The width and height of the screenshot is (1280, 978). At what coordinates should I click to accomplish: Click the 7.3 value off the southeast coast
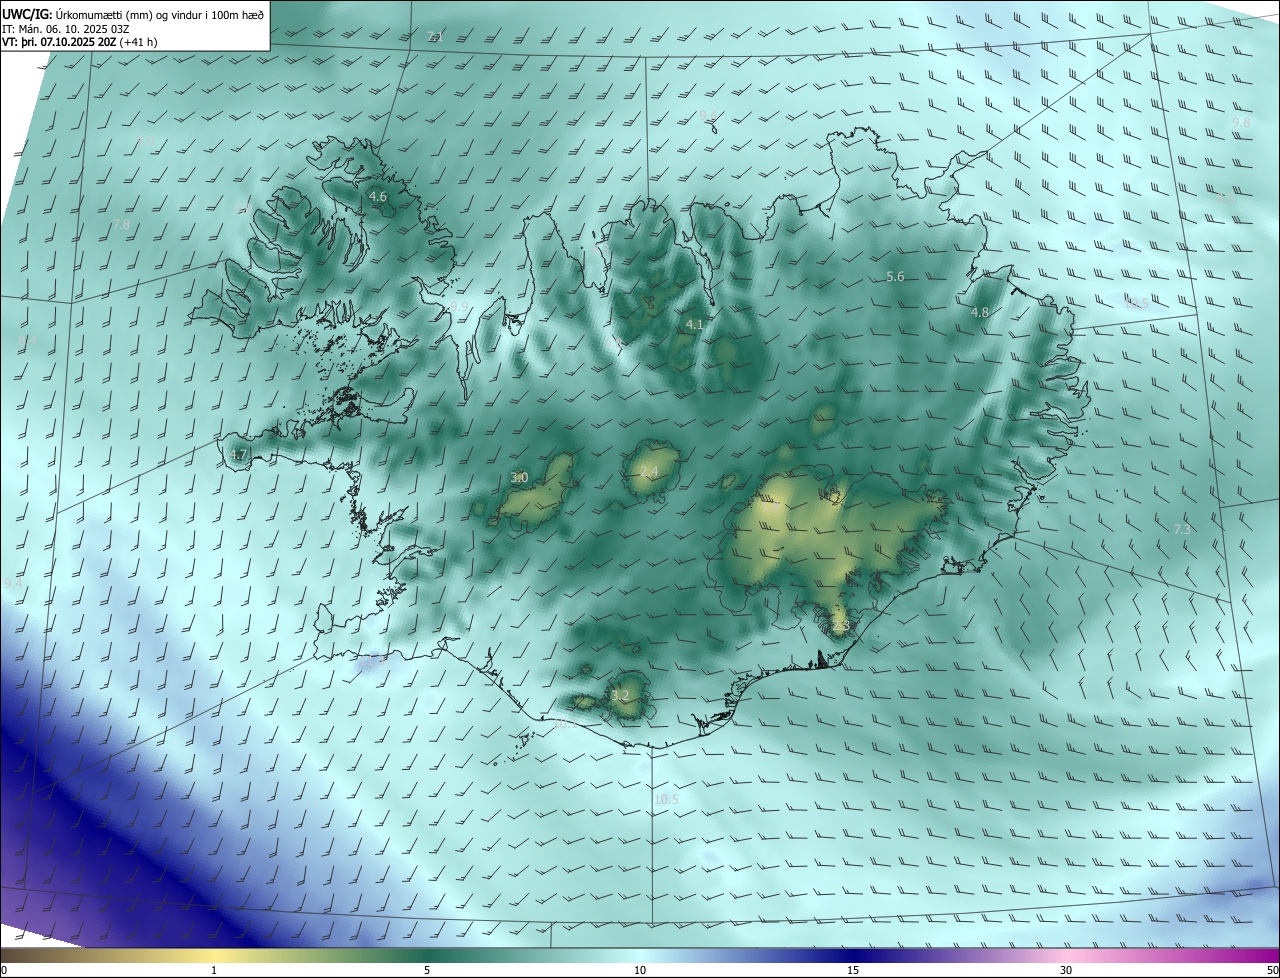pyautogui.click(x=1182, y=529)
